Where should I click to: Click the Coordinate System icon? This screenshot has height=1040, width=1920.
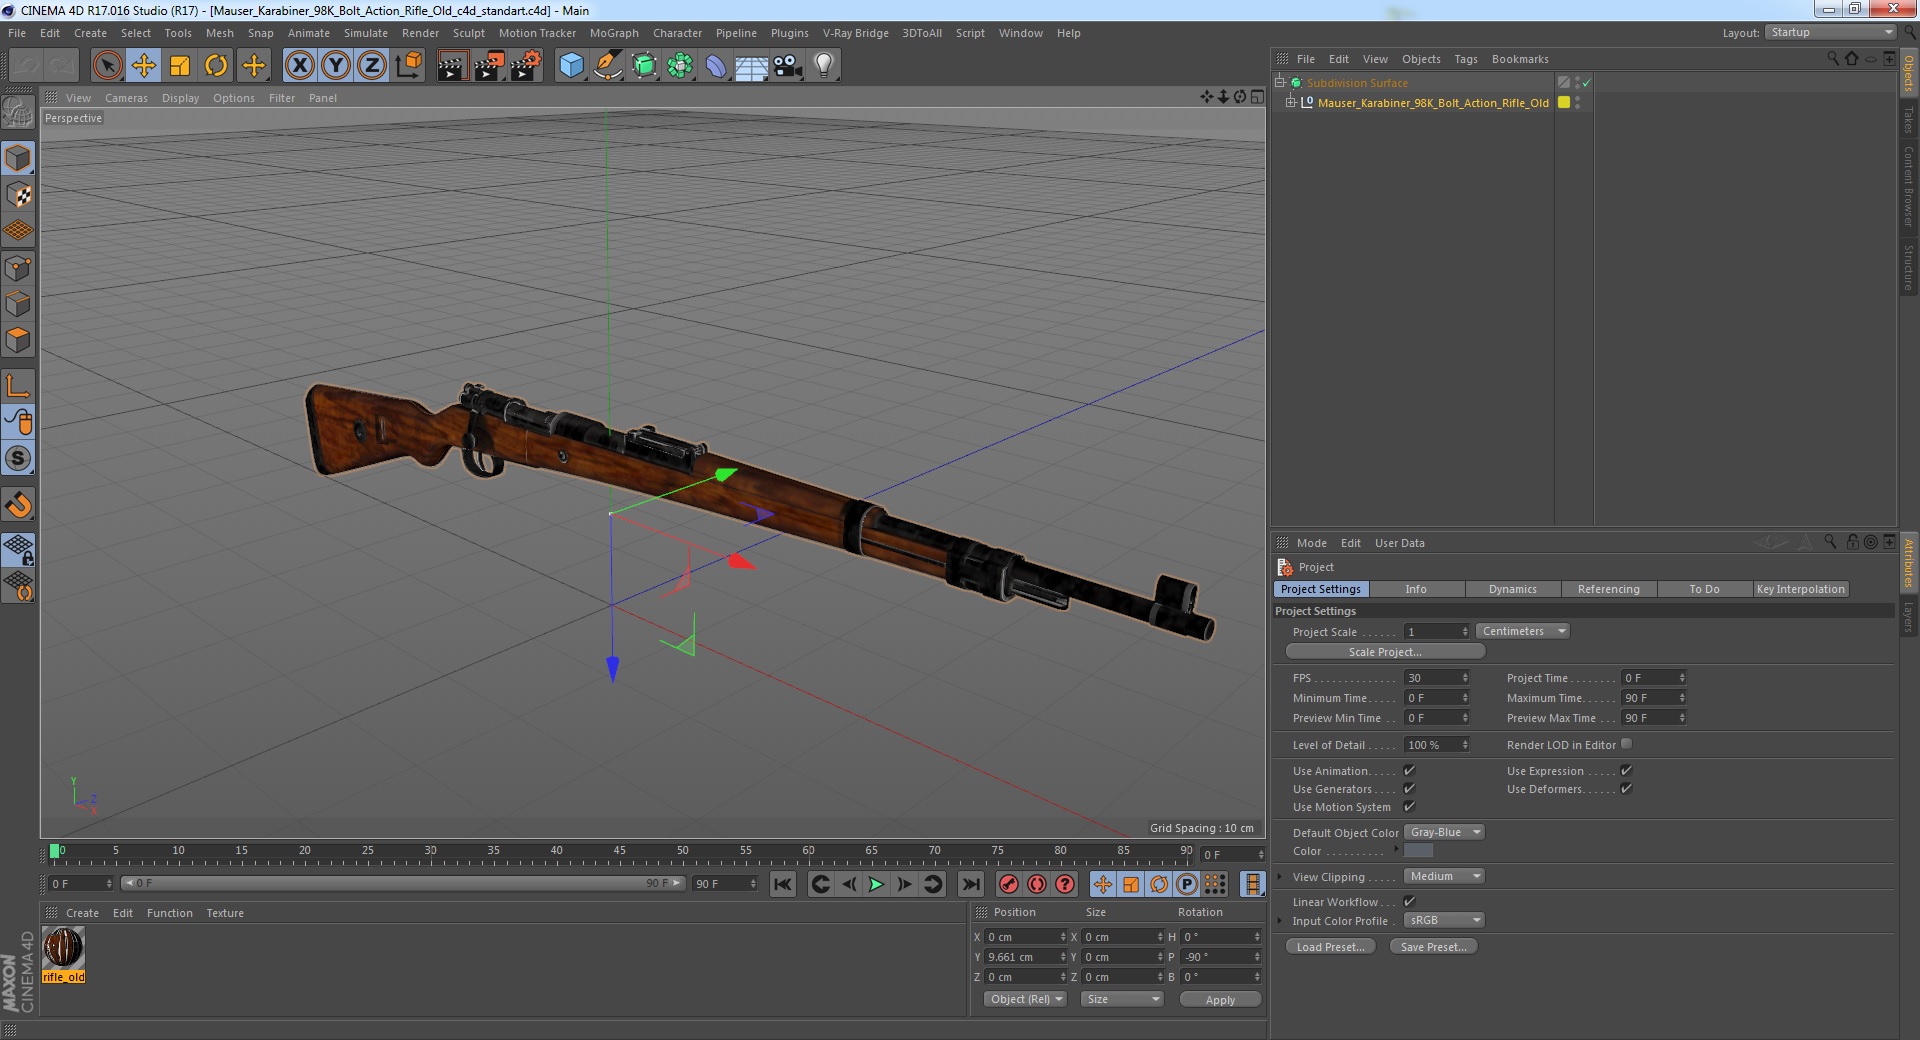(409, 66)
